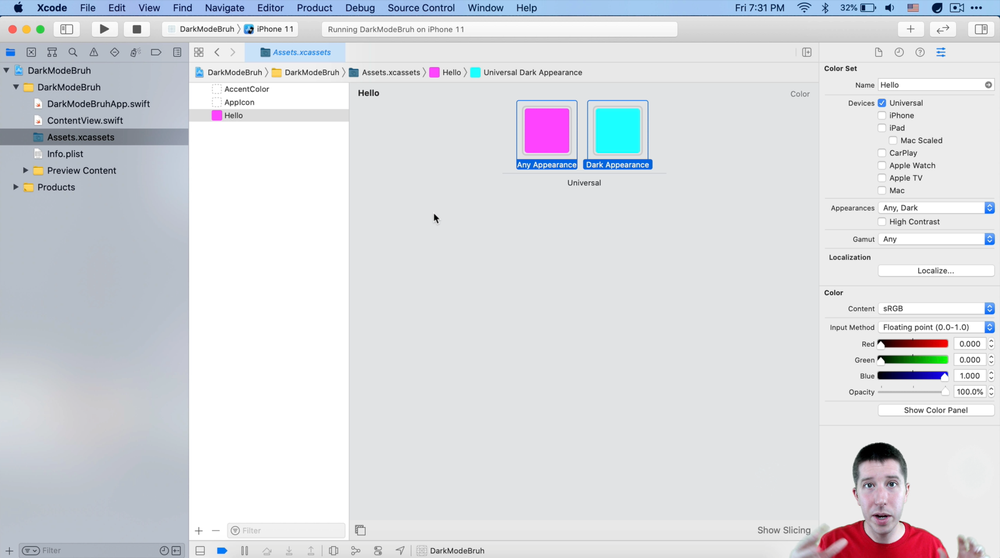Open the Project navigator folder icon

pyautogui.click(x=10, y=52)
